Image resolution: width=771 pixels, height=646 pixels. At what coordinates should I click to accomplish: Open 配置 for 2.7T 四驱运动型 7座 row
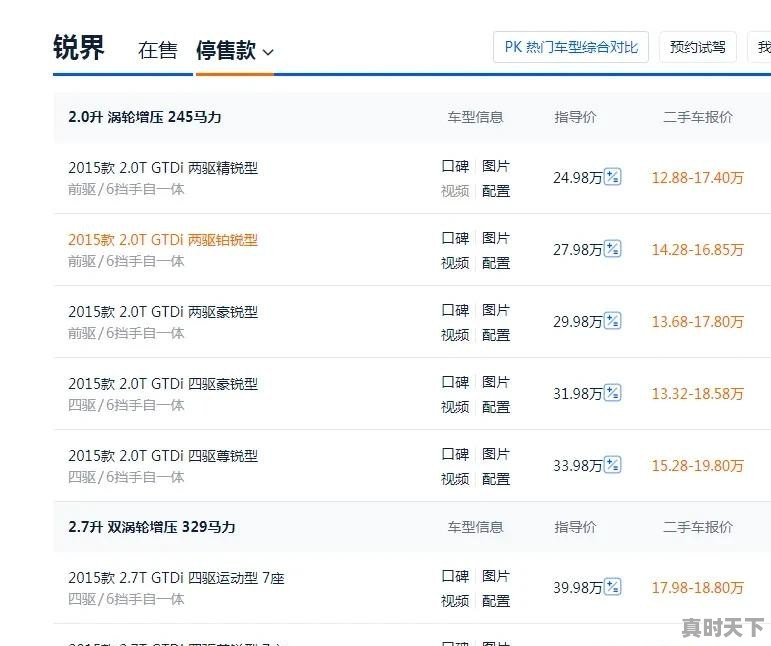[x=496, y=601]
